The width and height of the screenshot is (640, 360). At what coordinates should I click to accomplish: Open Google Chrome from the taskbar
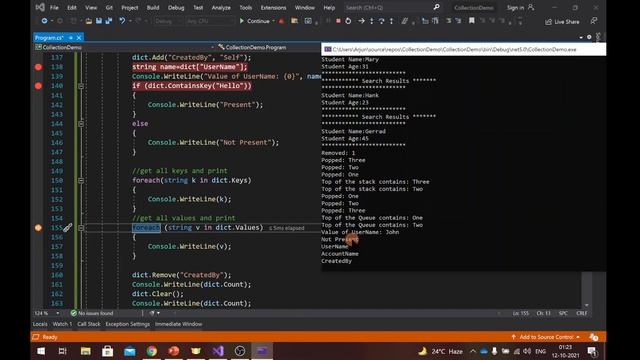coord(152,351)
